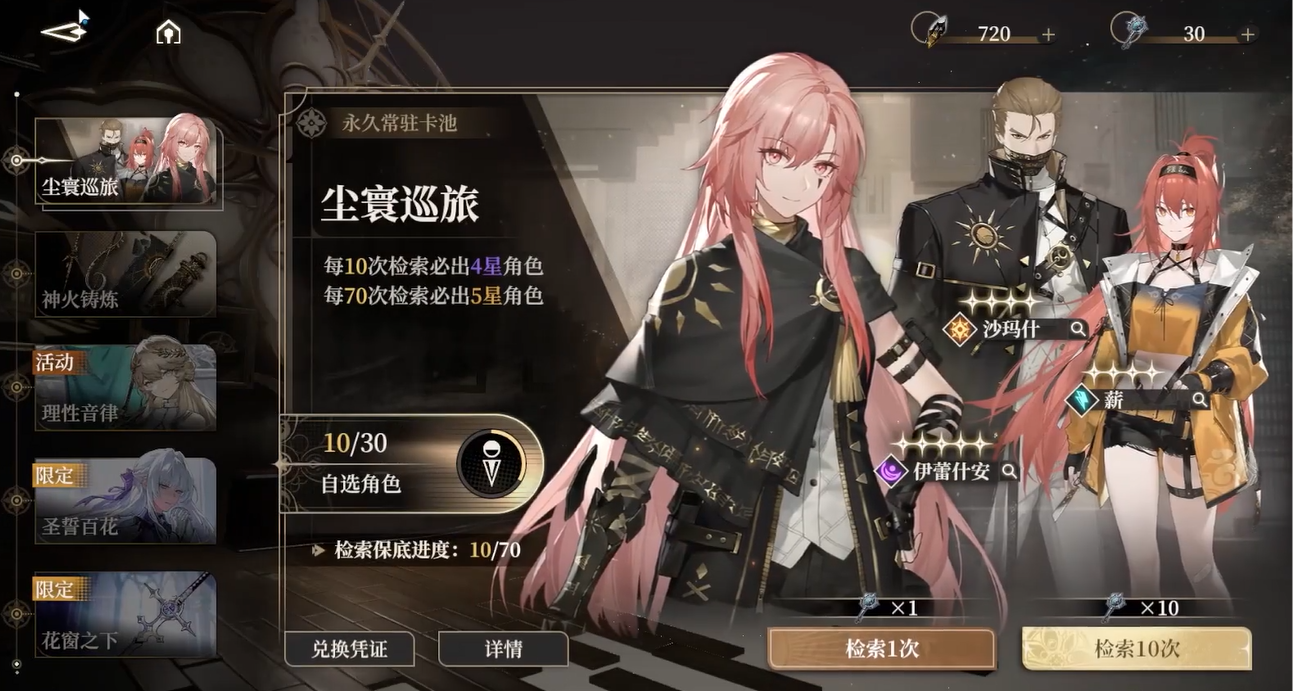Choose the limited 圣誓百花 banner
The width and height of the screenshot is (1293, 691).
point(125,501)
